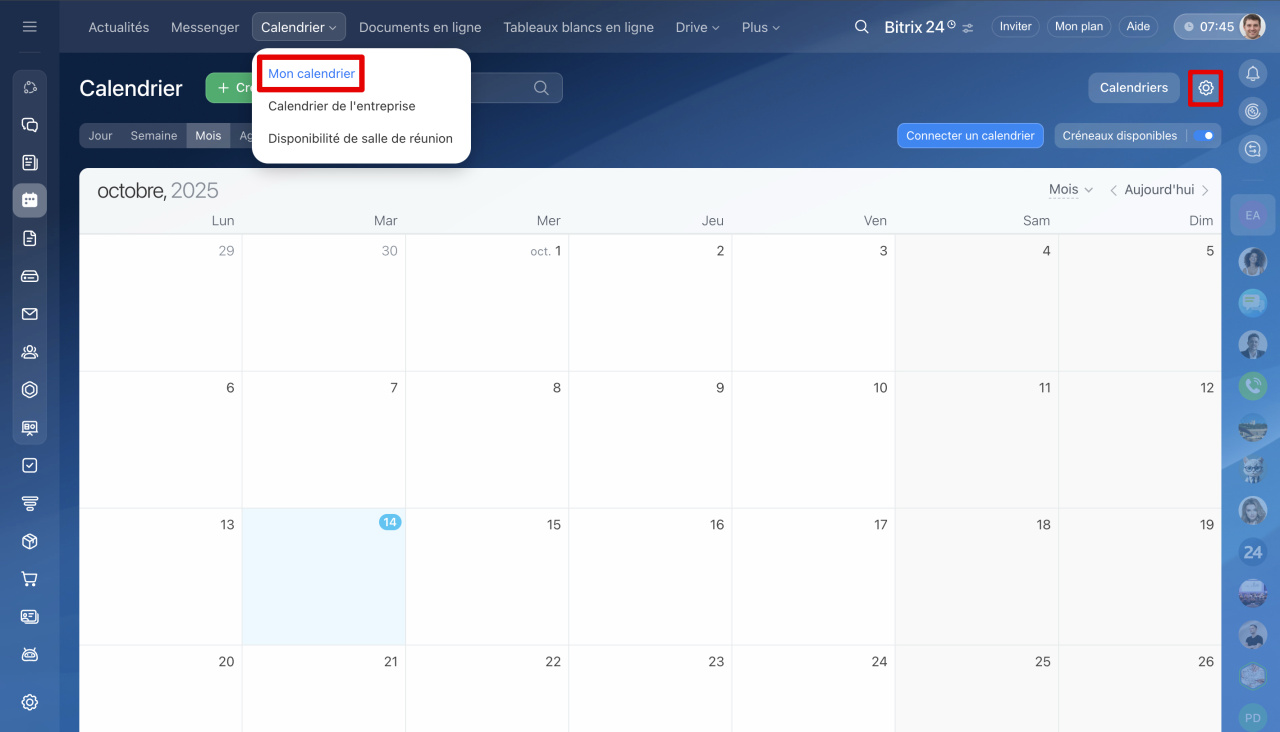Image resolution: width=1280 pixels, height=732 pixels.
Task: Open the Mail icon in left sidebar
Action: click(29, 314)
